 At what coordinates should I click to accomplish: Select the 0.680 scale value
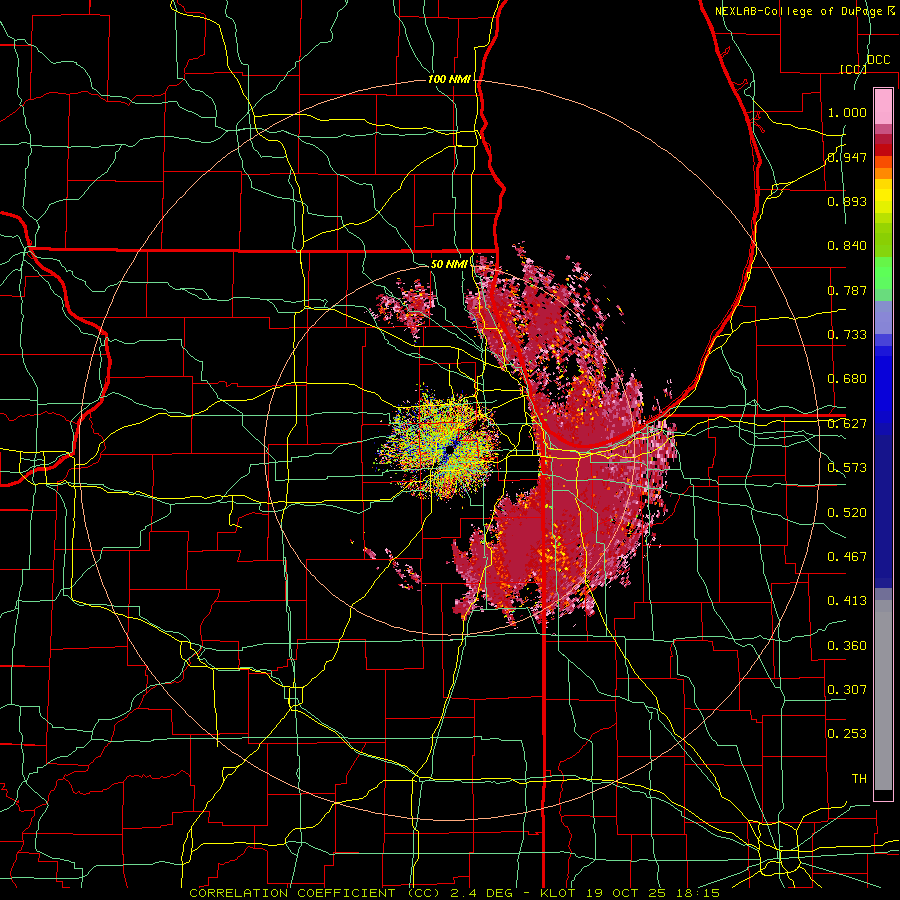847,379
